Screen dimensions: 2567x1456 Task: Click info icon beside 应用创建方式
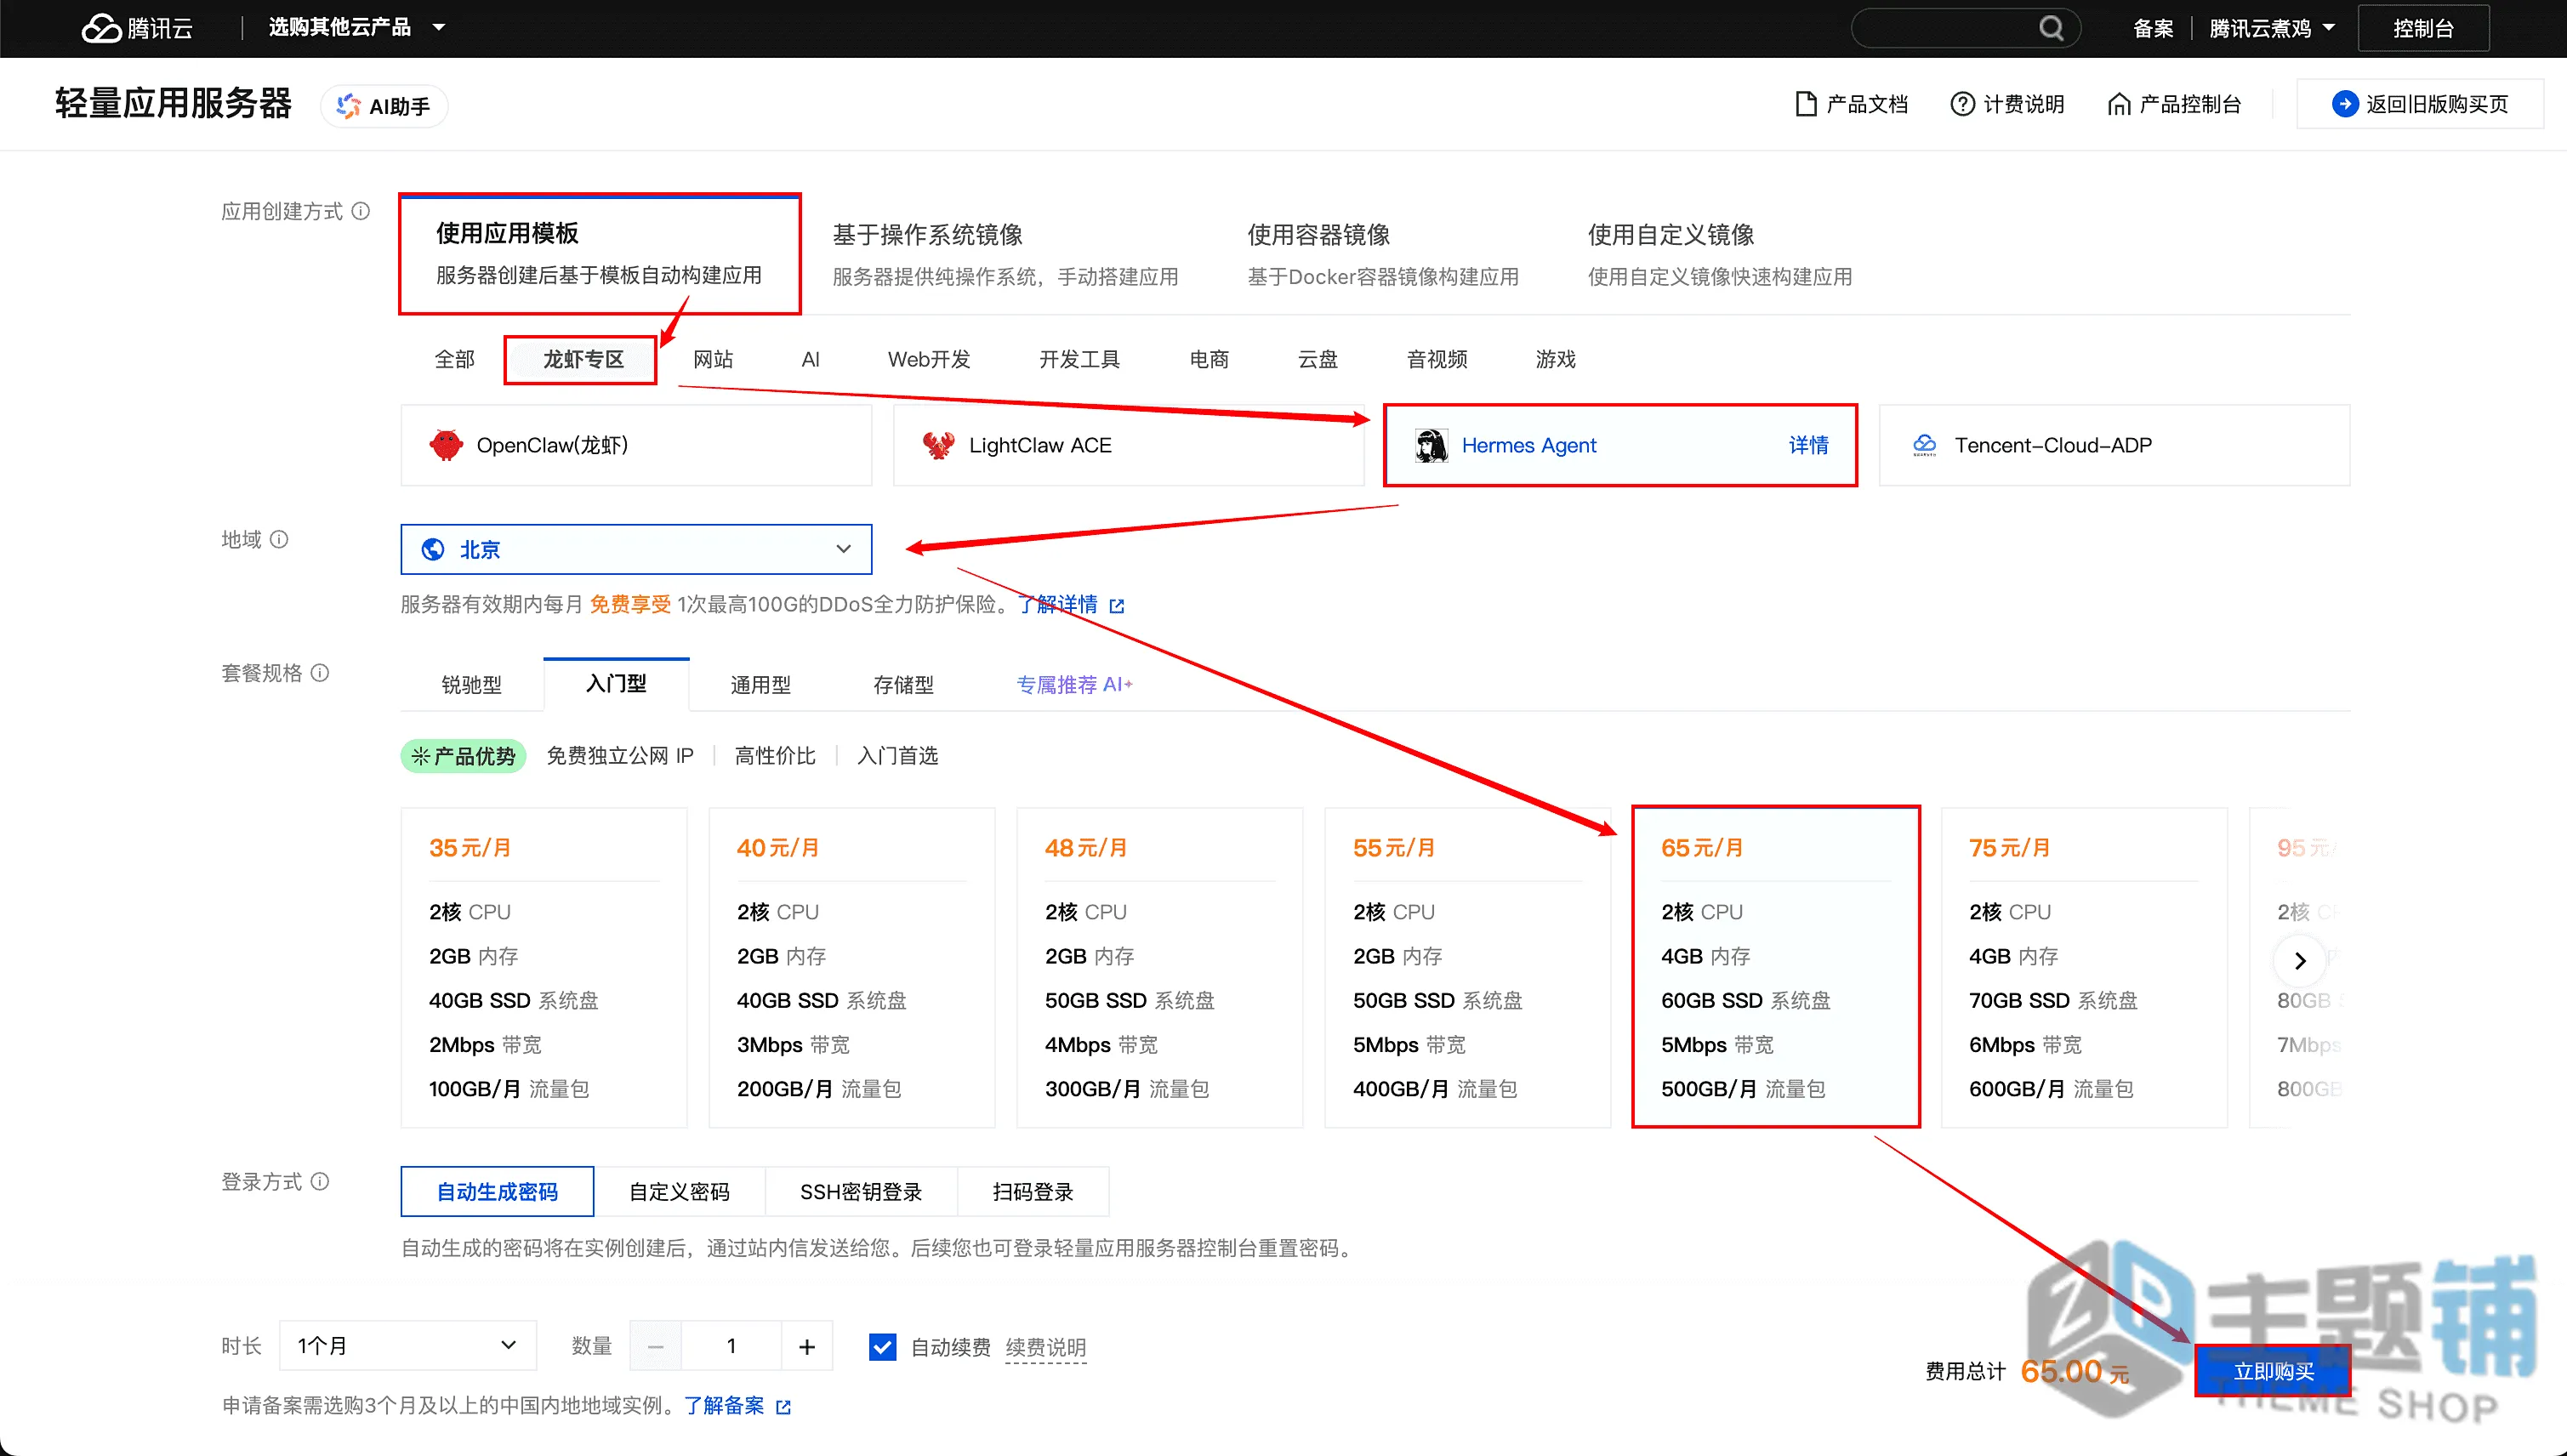point(361,211)
